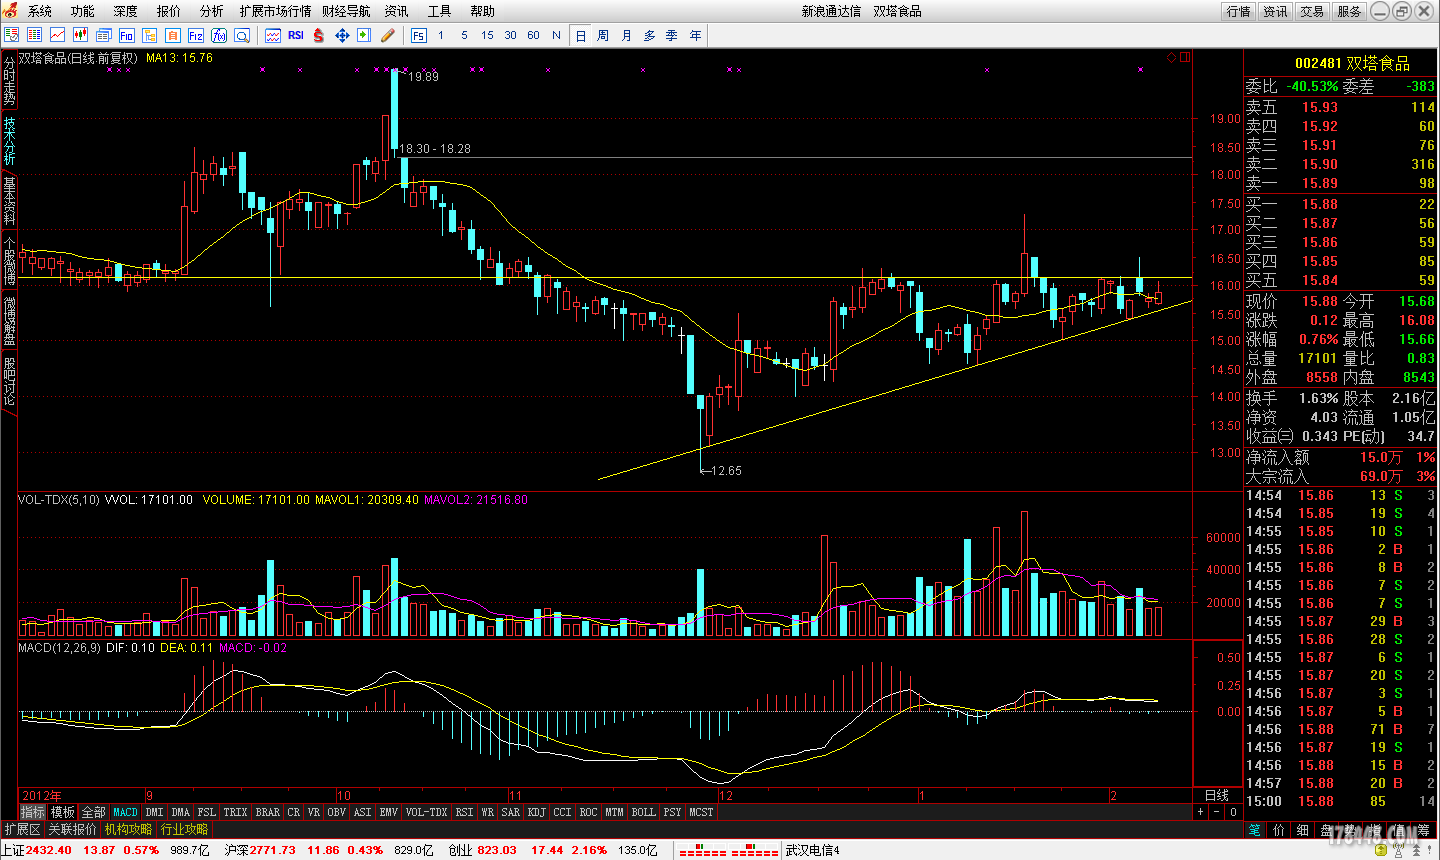This screenshot has height=860, width=1440.
Task: Click the small square icon at chart corner
Action: (1185, 57)
